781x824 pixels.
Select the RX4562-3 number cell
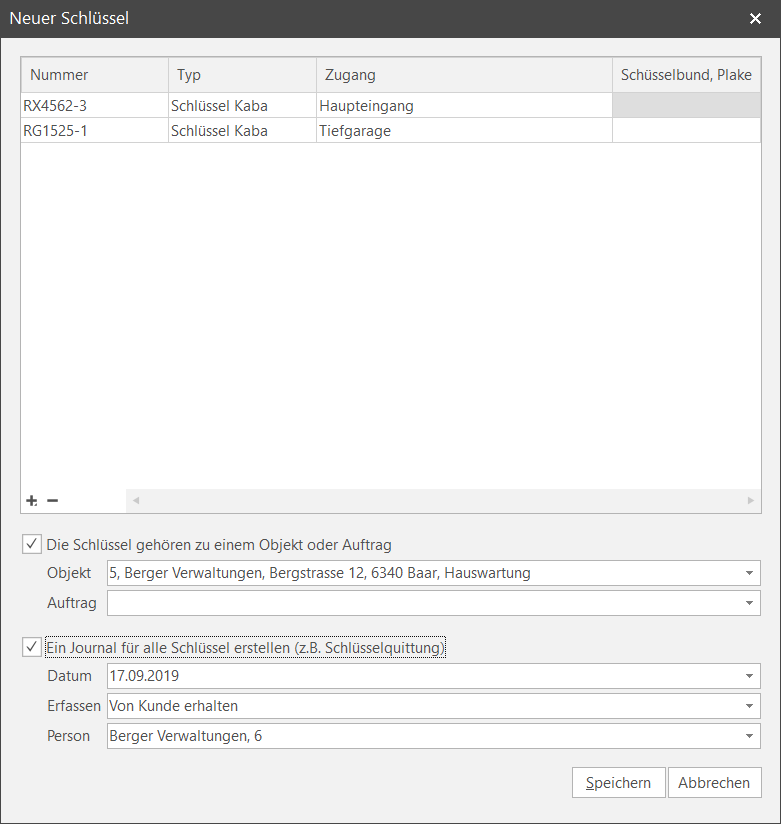(x=94, y=106)
